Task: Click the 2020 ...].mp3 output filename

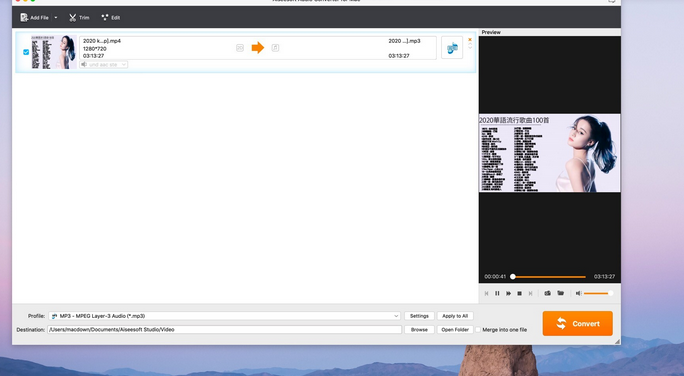Action: (x=404, y=41)
